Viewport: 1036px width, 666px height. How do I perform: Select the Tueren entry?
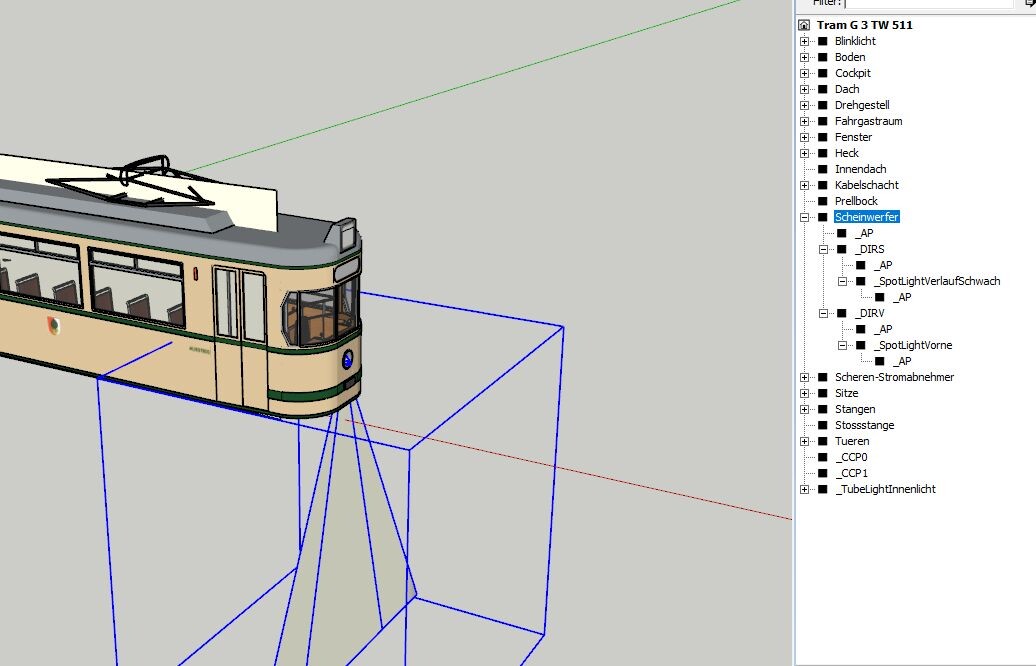click(852, 441)
